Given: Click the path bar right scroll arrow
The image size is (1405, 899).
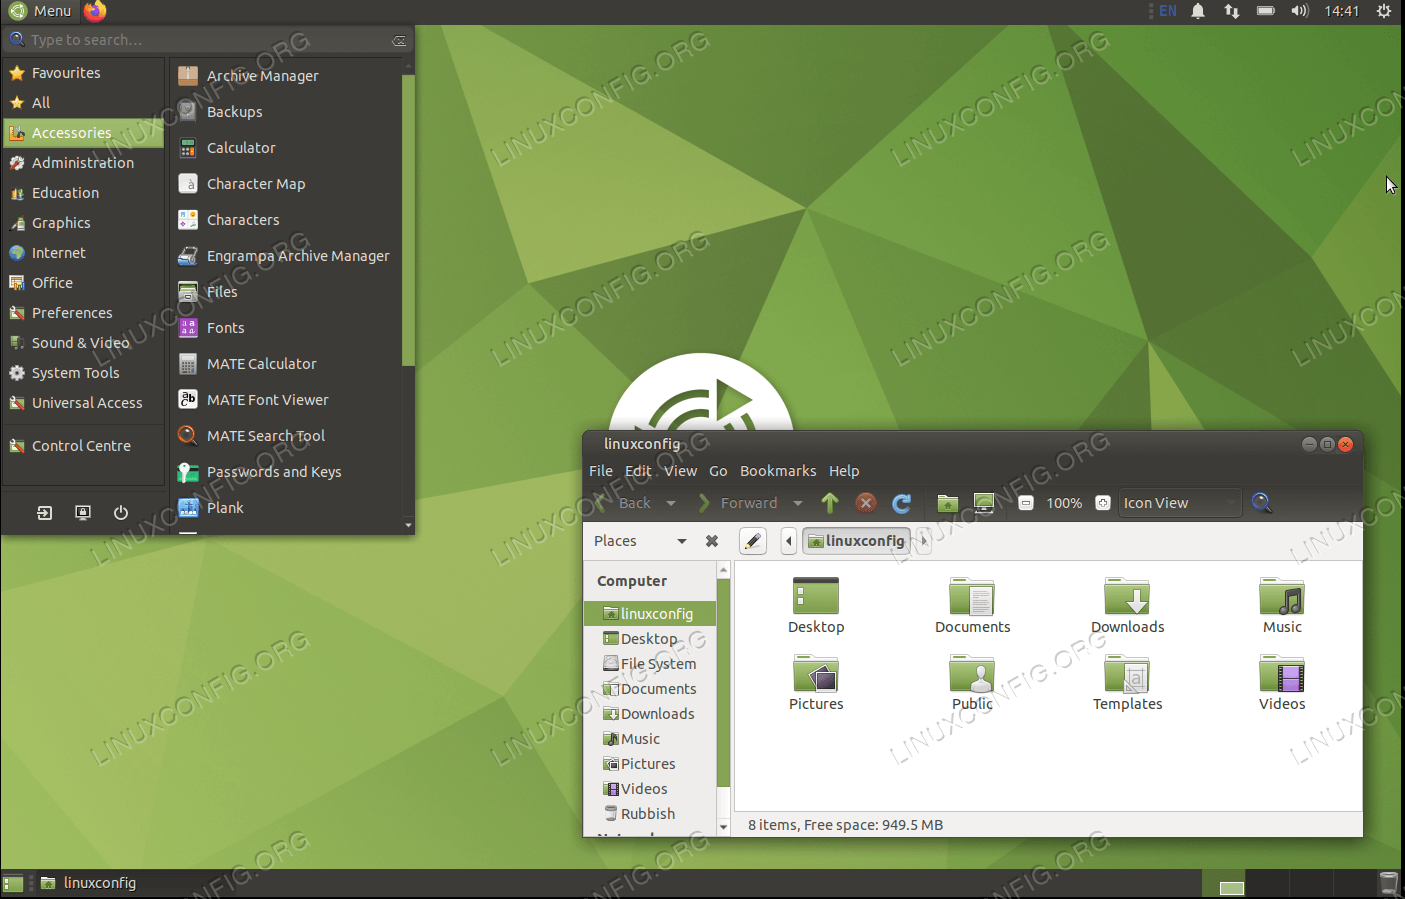Looking at the screenshot, I should (x=924, y=541).
